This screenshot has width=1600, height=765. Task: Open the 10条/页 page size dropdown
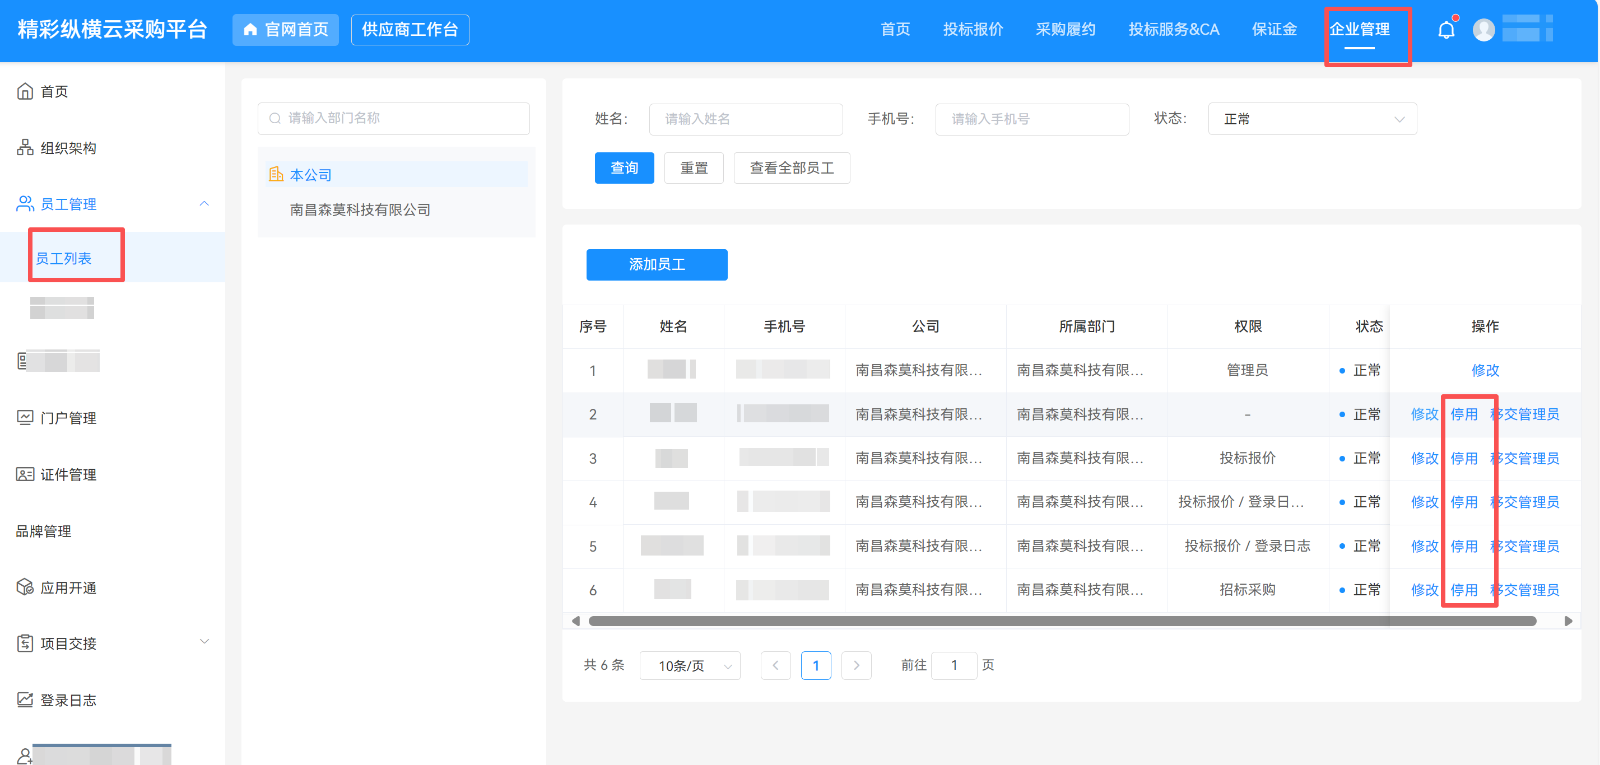695,666
